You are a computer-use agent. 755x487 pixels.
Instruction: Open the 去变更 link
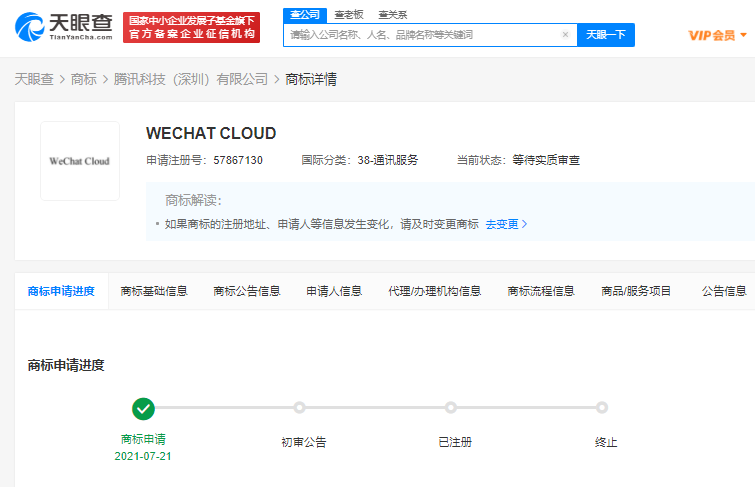point(506,224)
